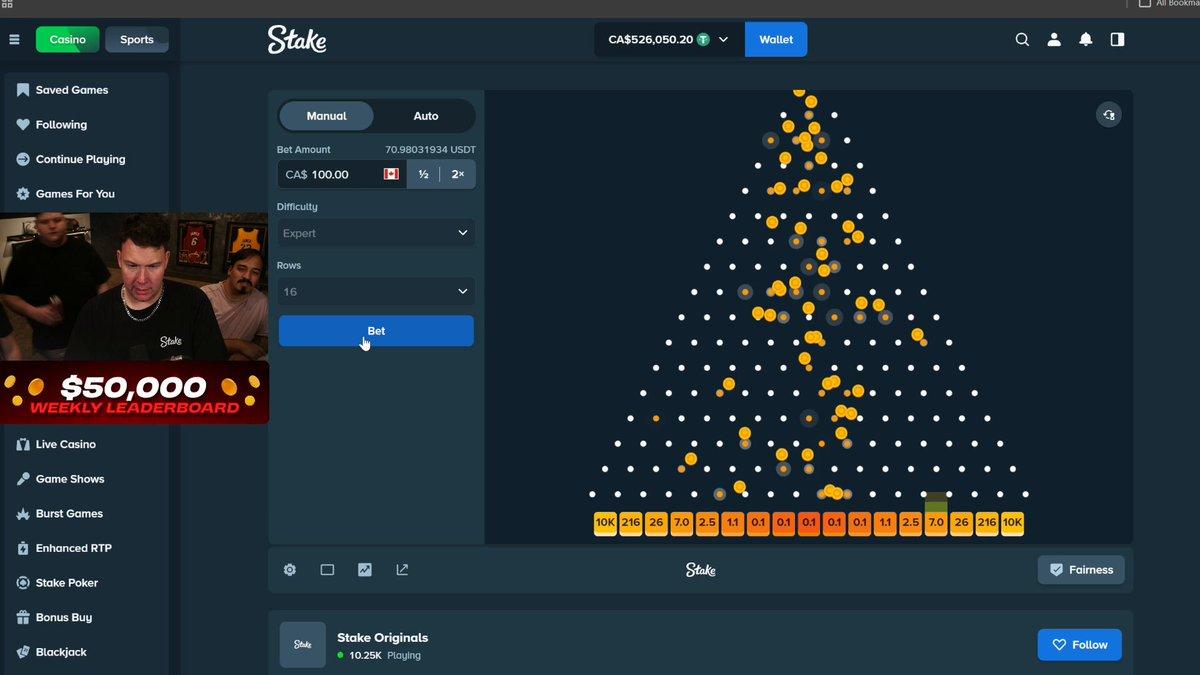1200x675 pixels.
Task: Pop out game with arrow icon
Action: 402,570
